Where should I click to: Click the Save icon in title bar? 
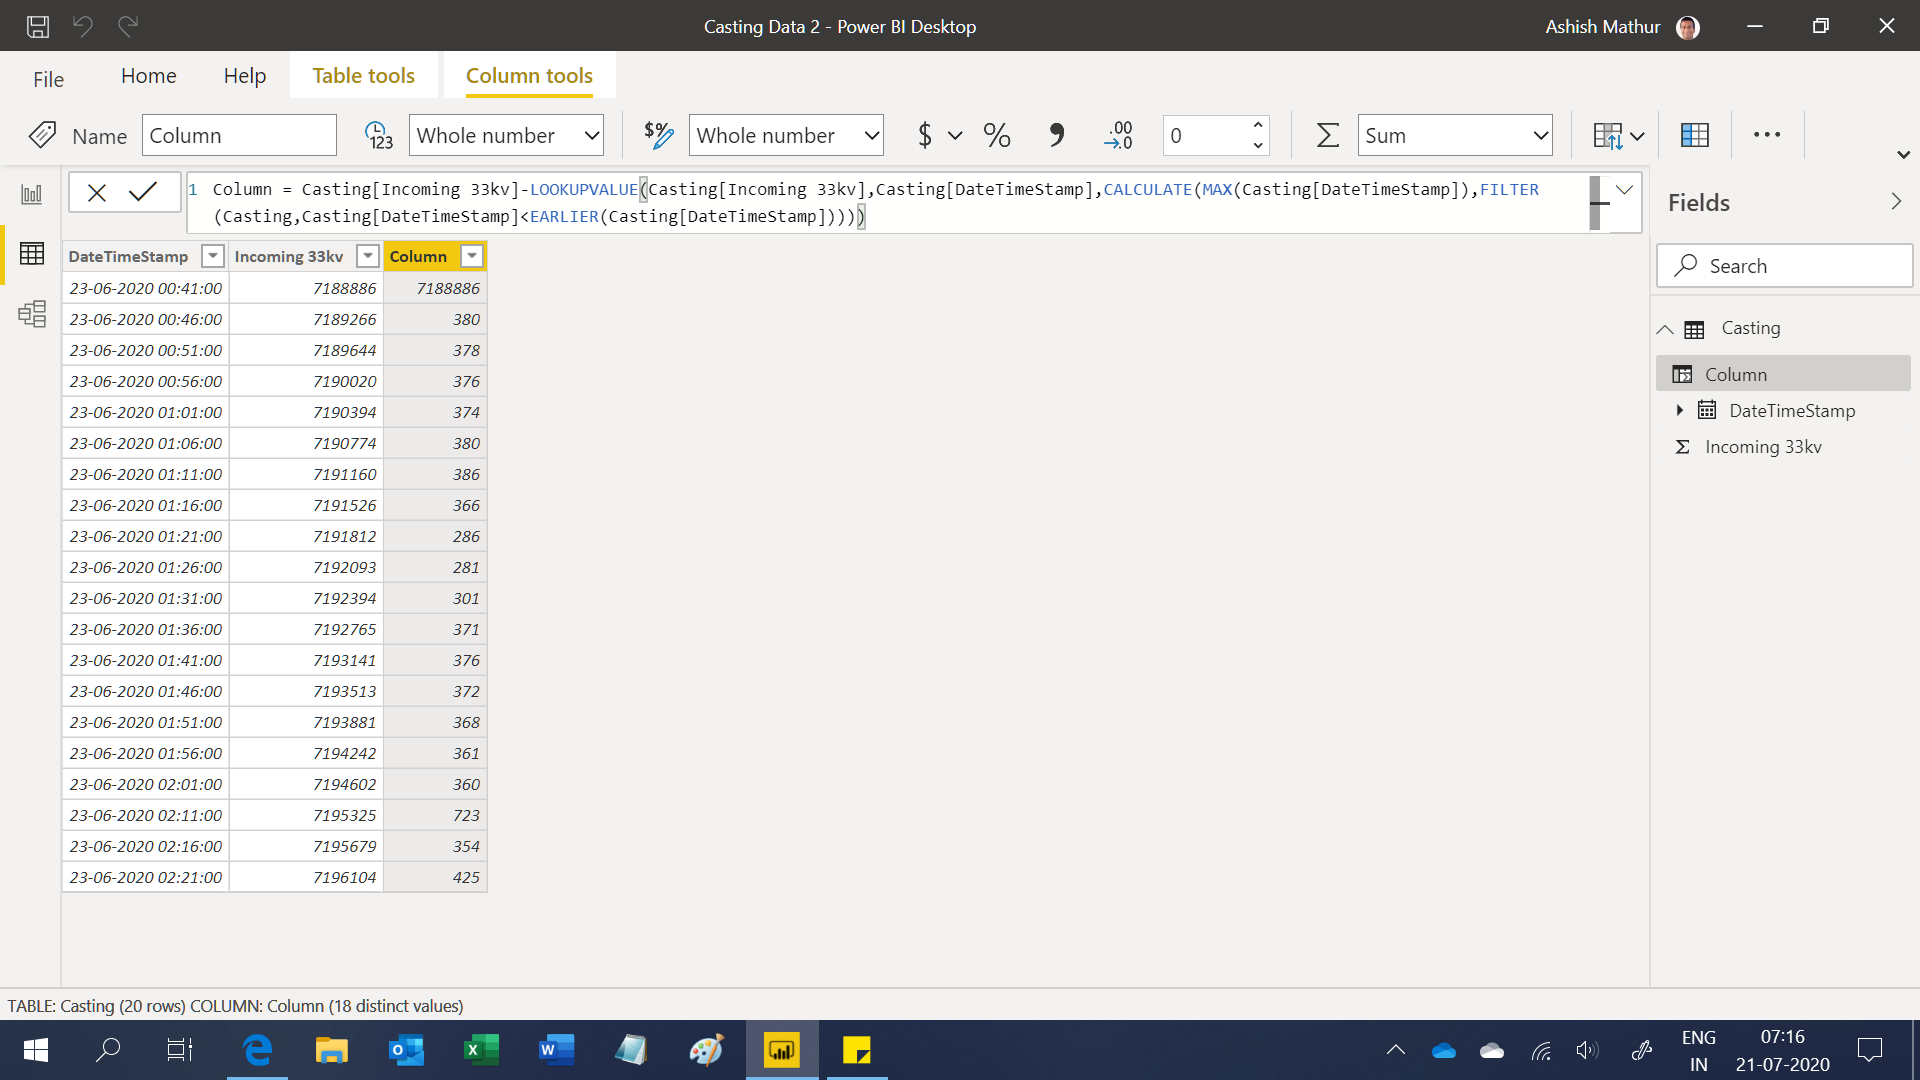pyautogui.click(x=38, y=27)
